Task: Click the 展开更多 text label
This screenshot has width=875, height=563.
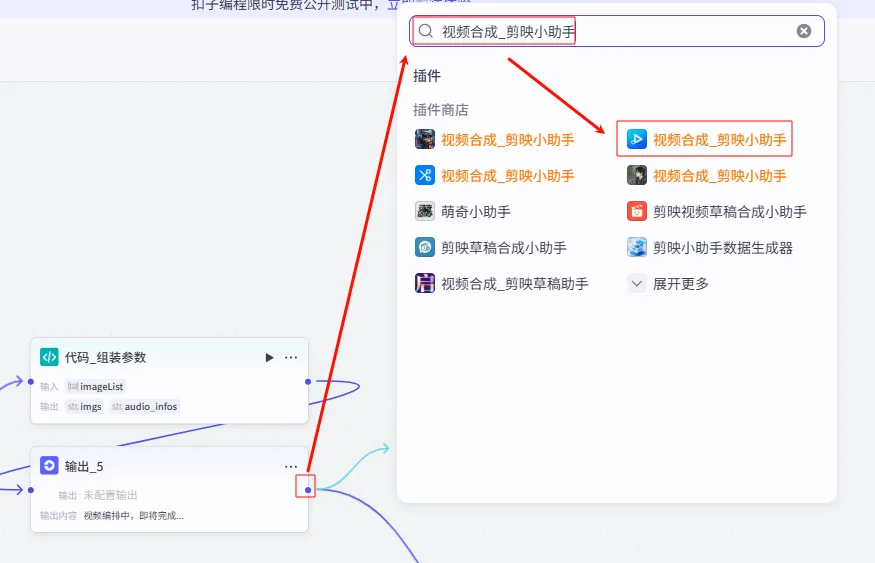Action: pyautogui.click(x=681, y=284)
